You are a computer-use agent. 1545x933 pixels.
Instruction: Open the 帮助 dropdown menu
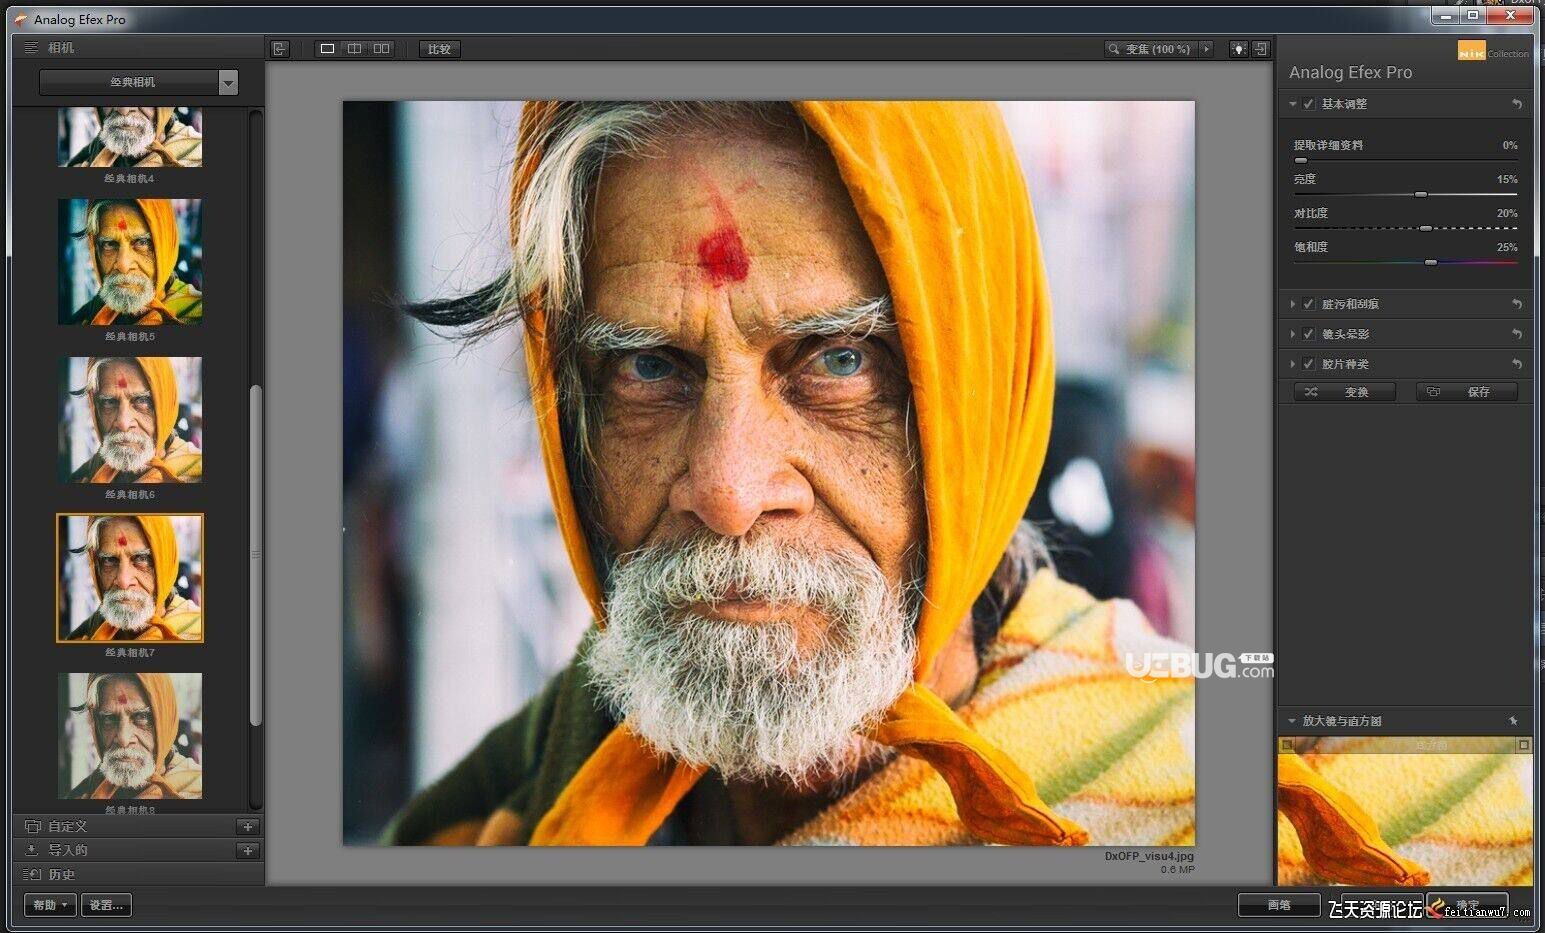click(50, 905)
